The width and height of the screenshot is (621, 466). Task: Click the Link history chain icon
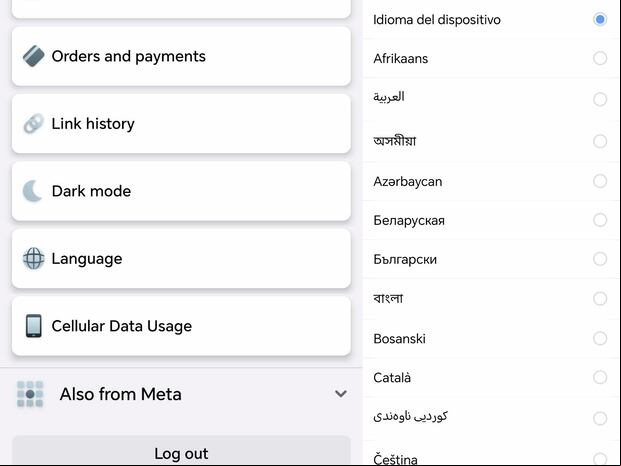[x=34, y=124]
